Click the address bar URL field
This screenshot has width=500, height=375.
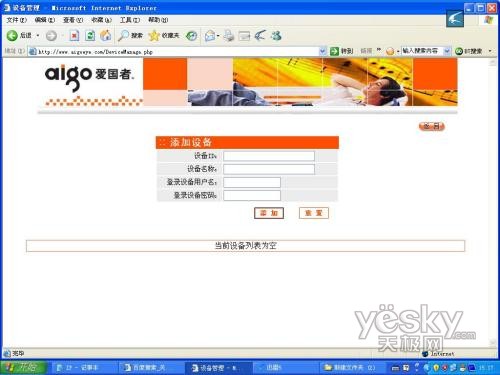[x=178, y=51]
